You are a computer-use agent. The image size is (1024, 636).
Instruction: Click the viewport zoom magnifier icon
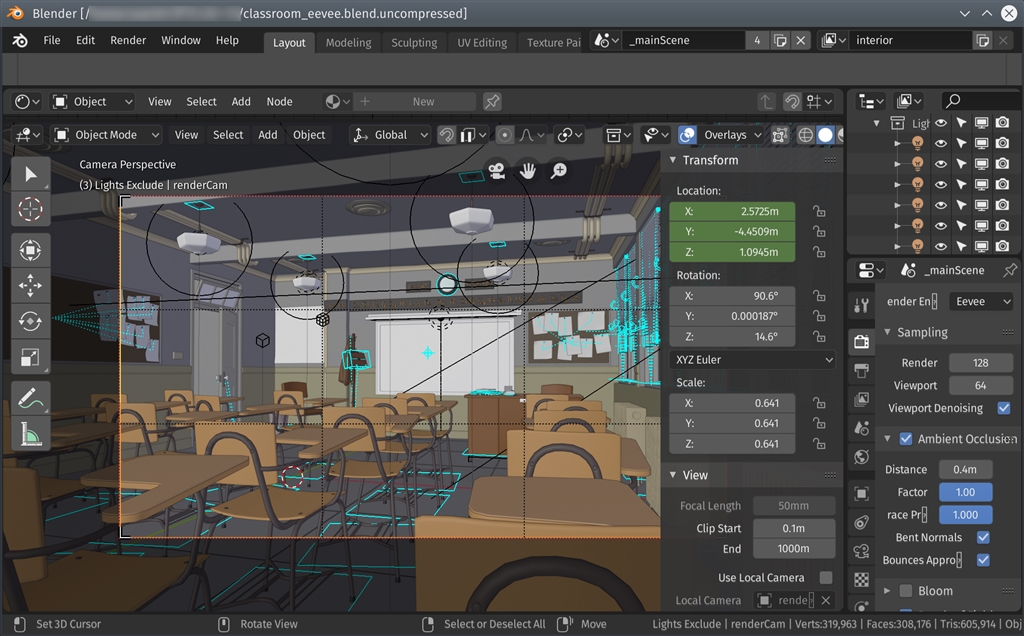pos(559,172)
